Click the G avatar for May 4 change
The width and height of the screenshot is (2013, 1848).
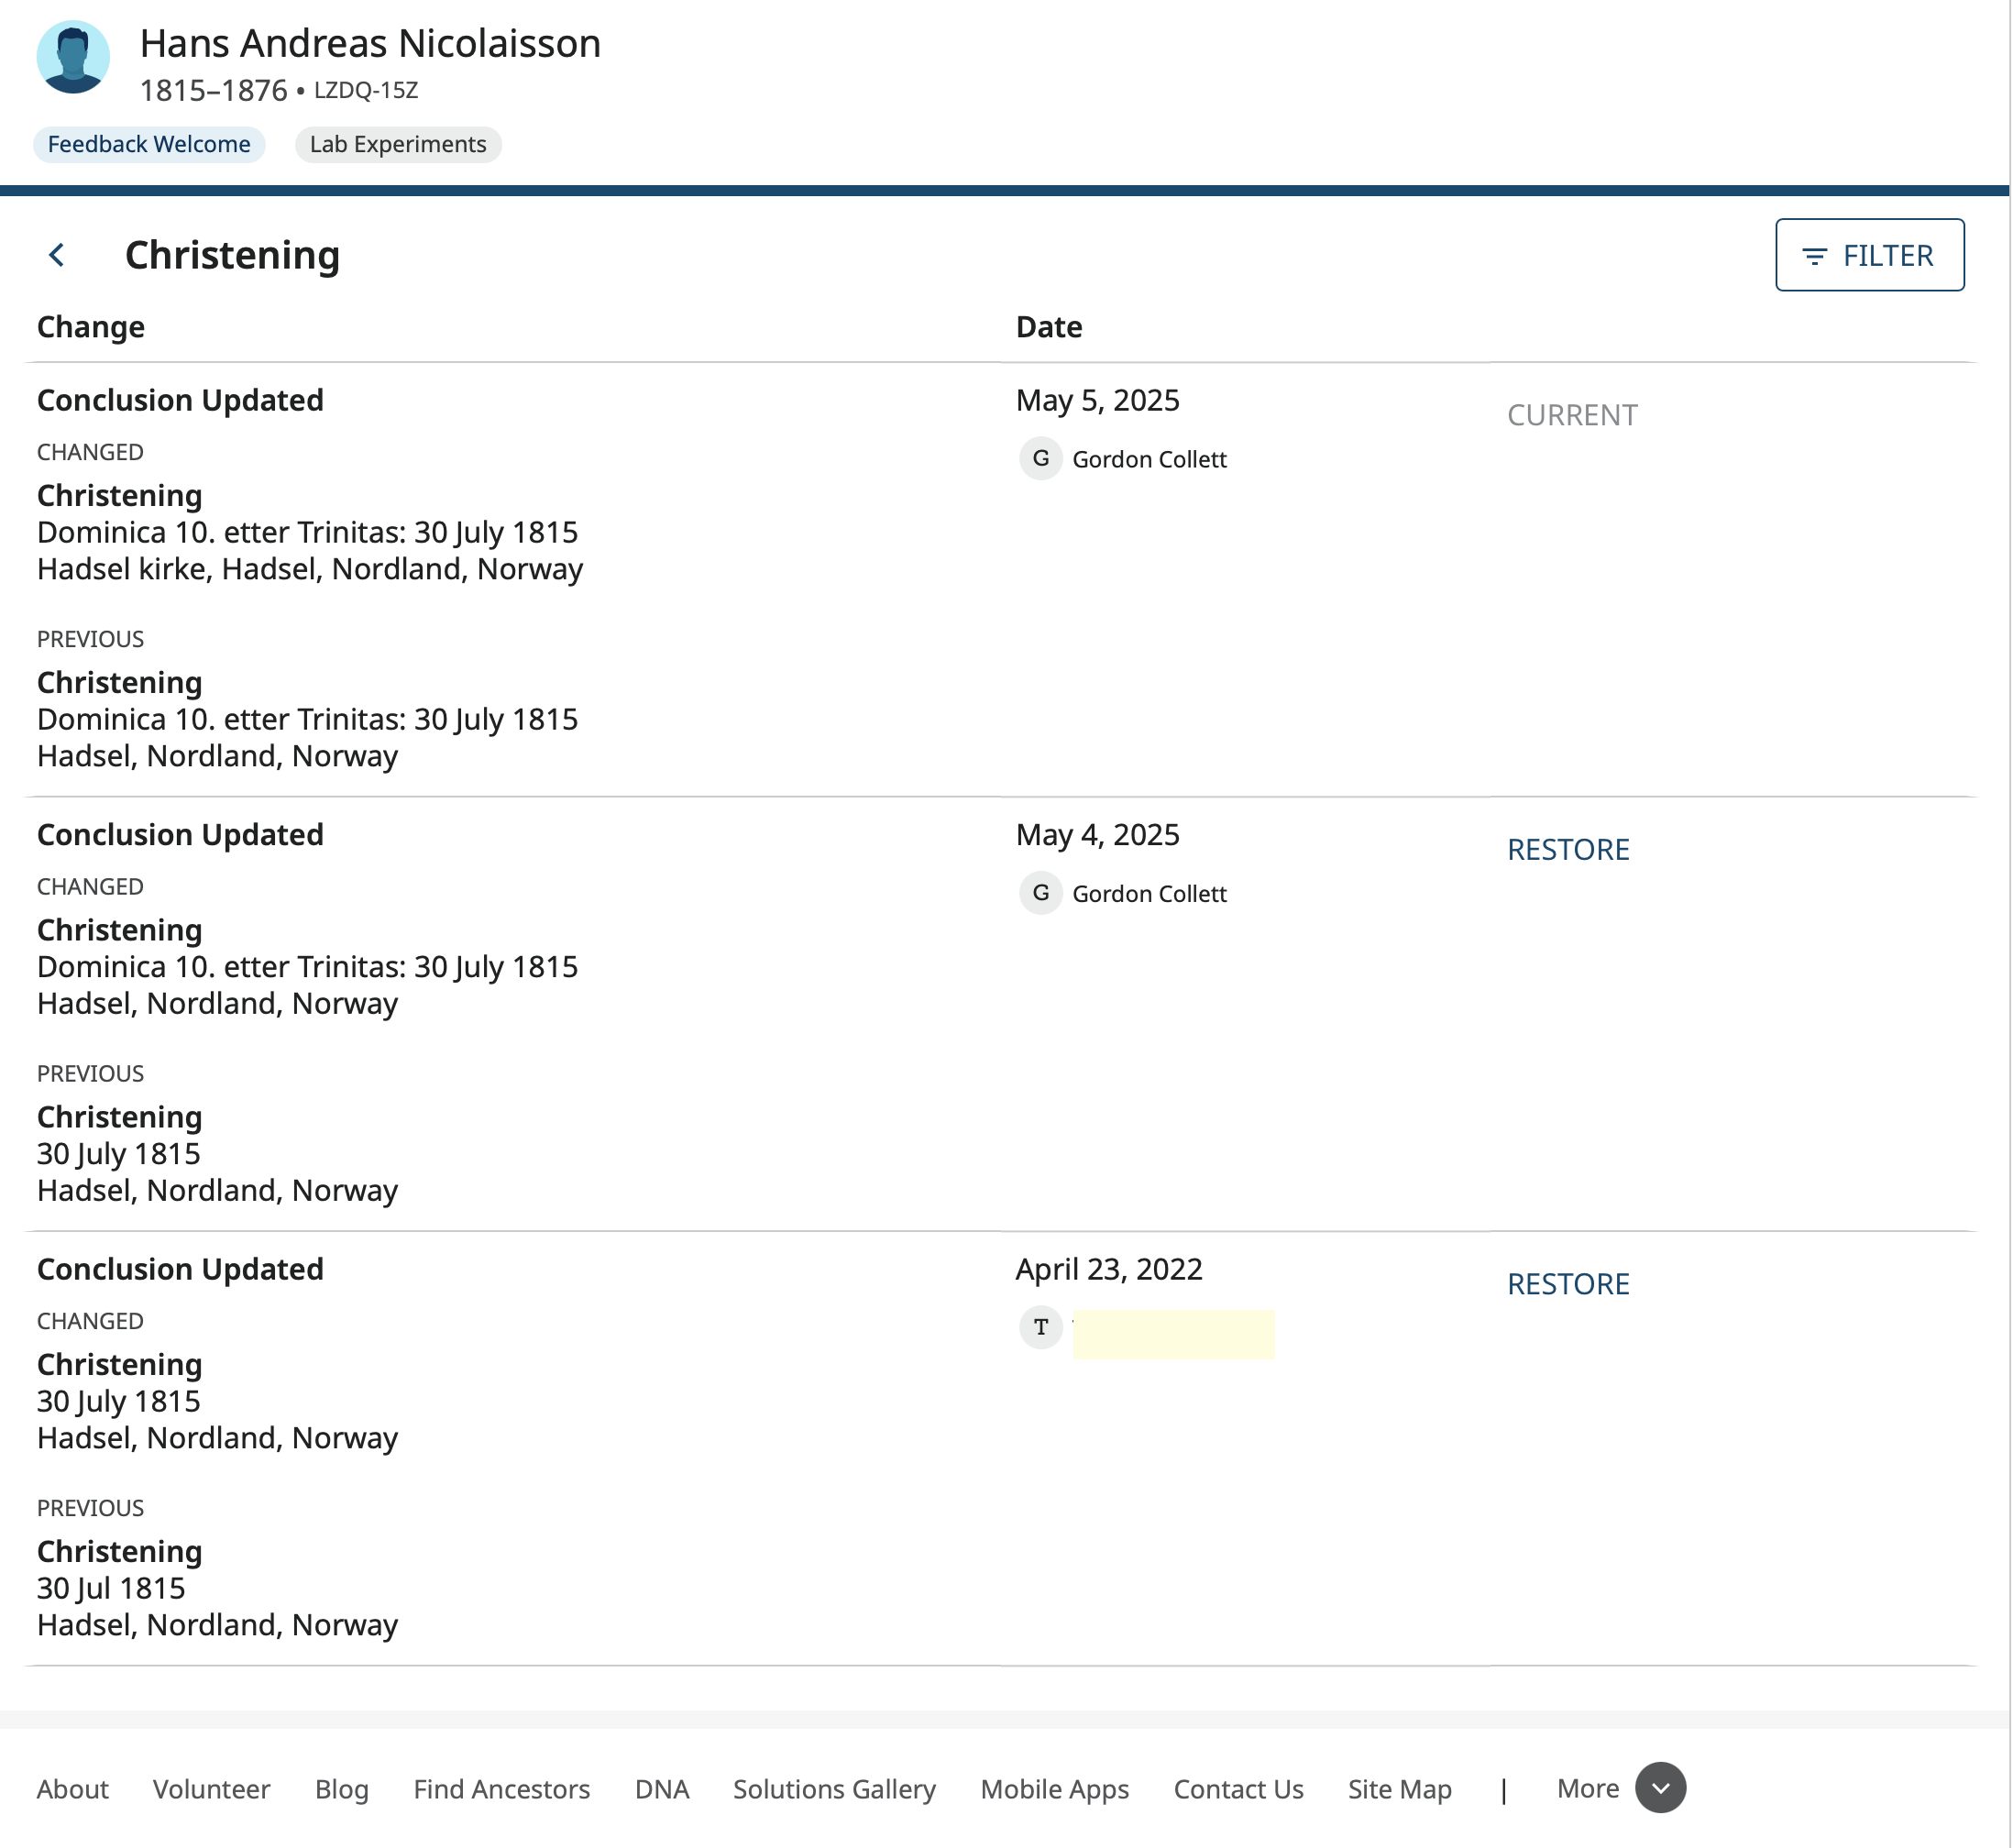coord(1040,893)
